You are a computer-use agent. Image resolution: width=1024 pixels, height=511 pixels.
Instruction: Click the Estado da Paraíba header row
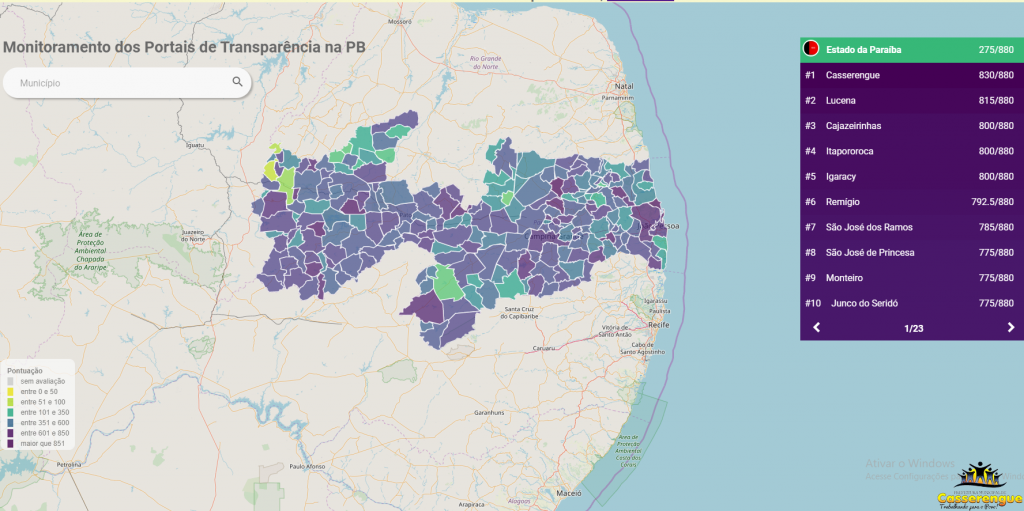911,49
